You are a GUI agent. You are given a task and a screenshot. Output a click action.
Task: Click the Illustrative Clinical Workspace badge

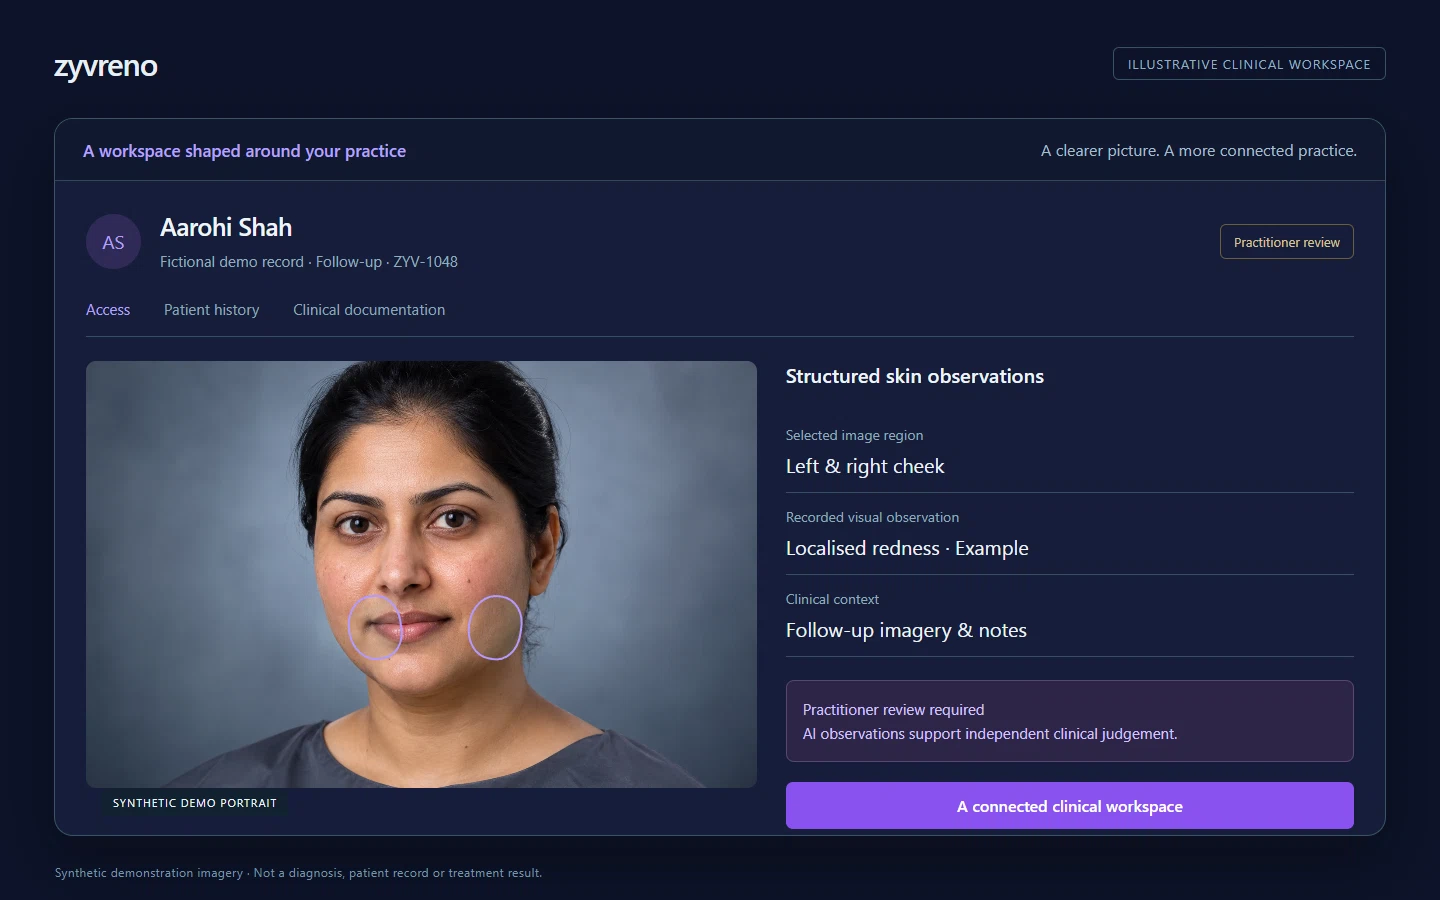[x=1249, y=64]
